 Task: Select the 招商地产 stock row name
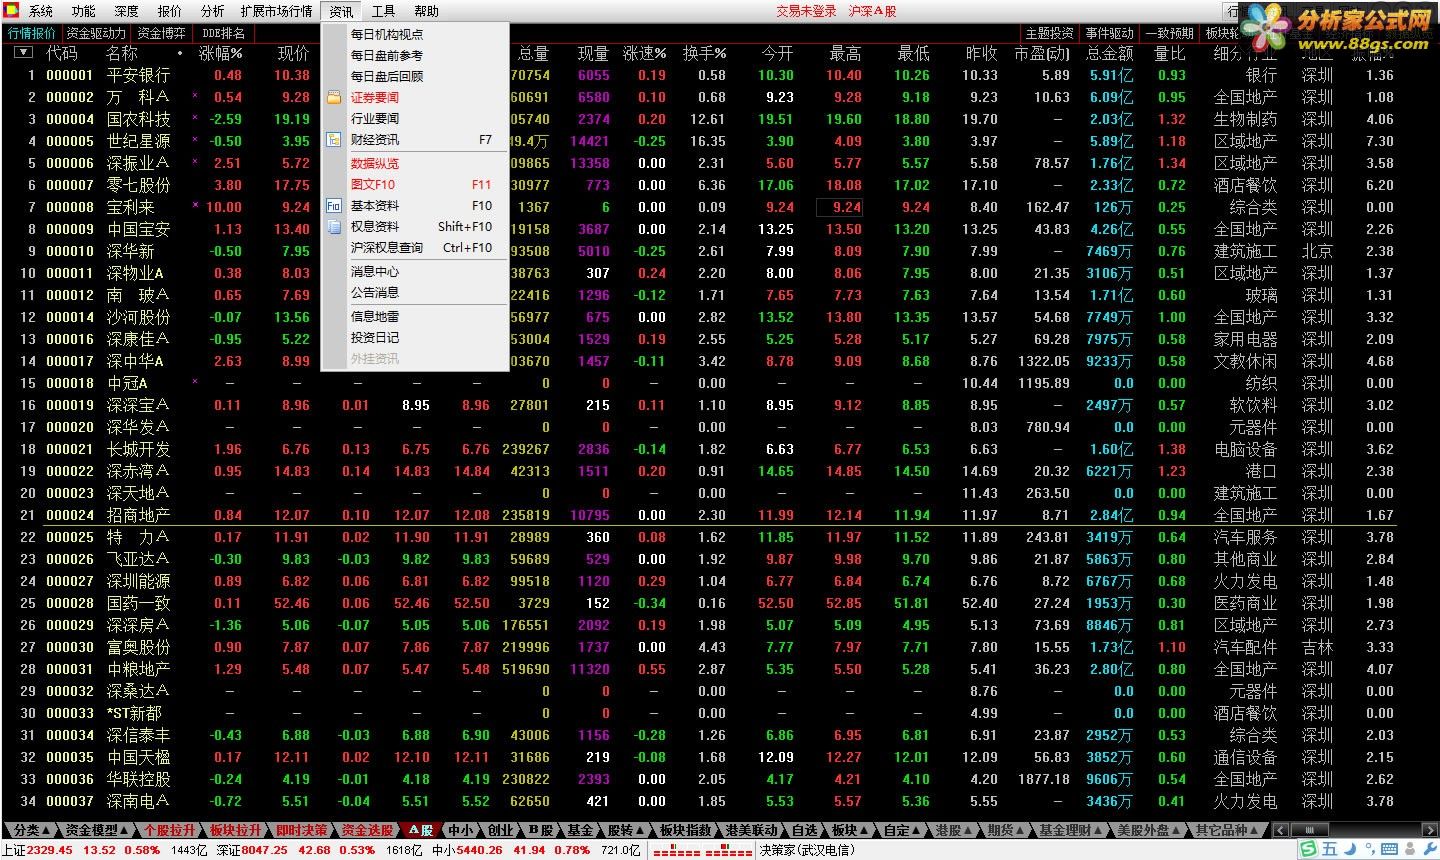(x=138, y=515)
